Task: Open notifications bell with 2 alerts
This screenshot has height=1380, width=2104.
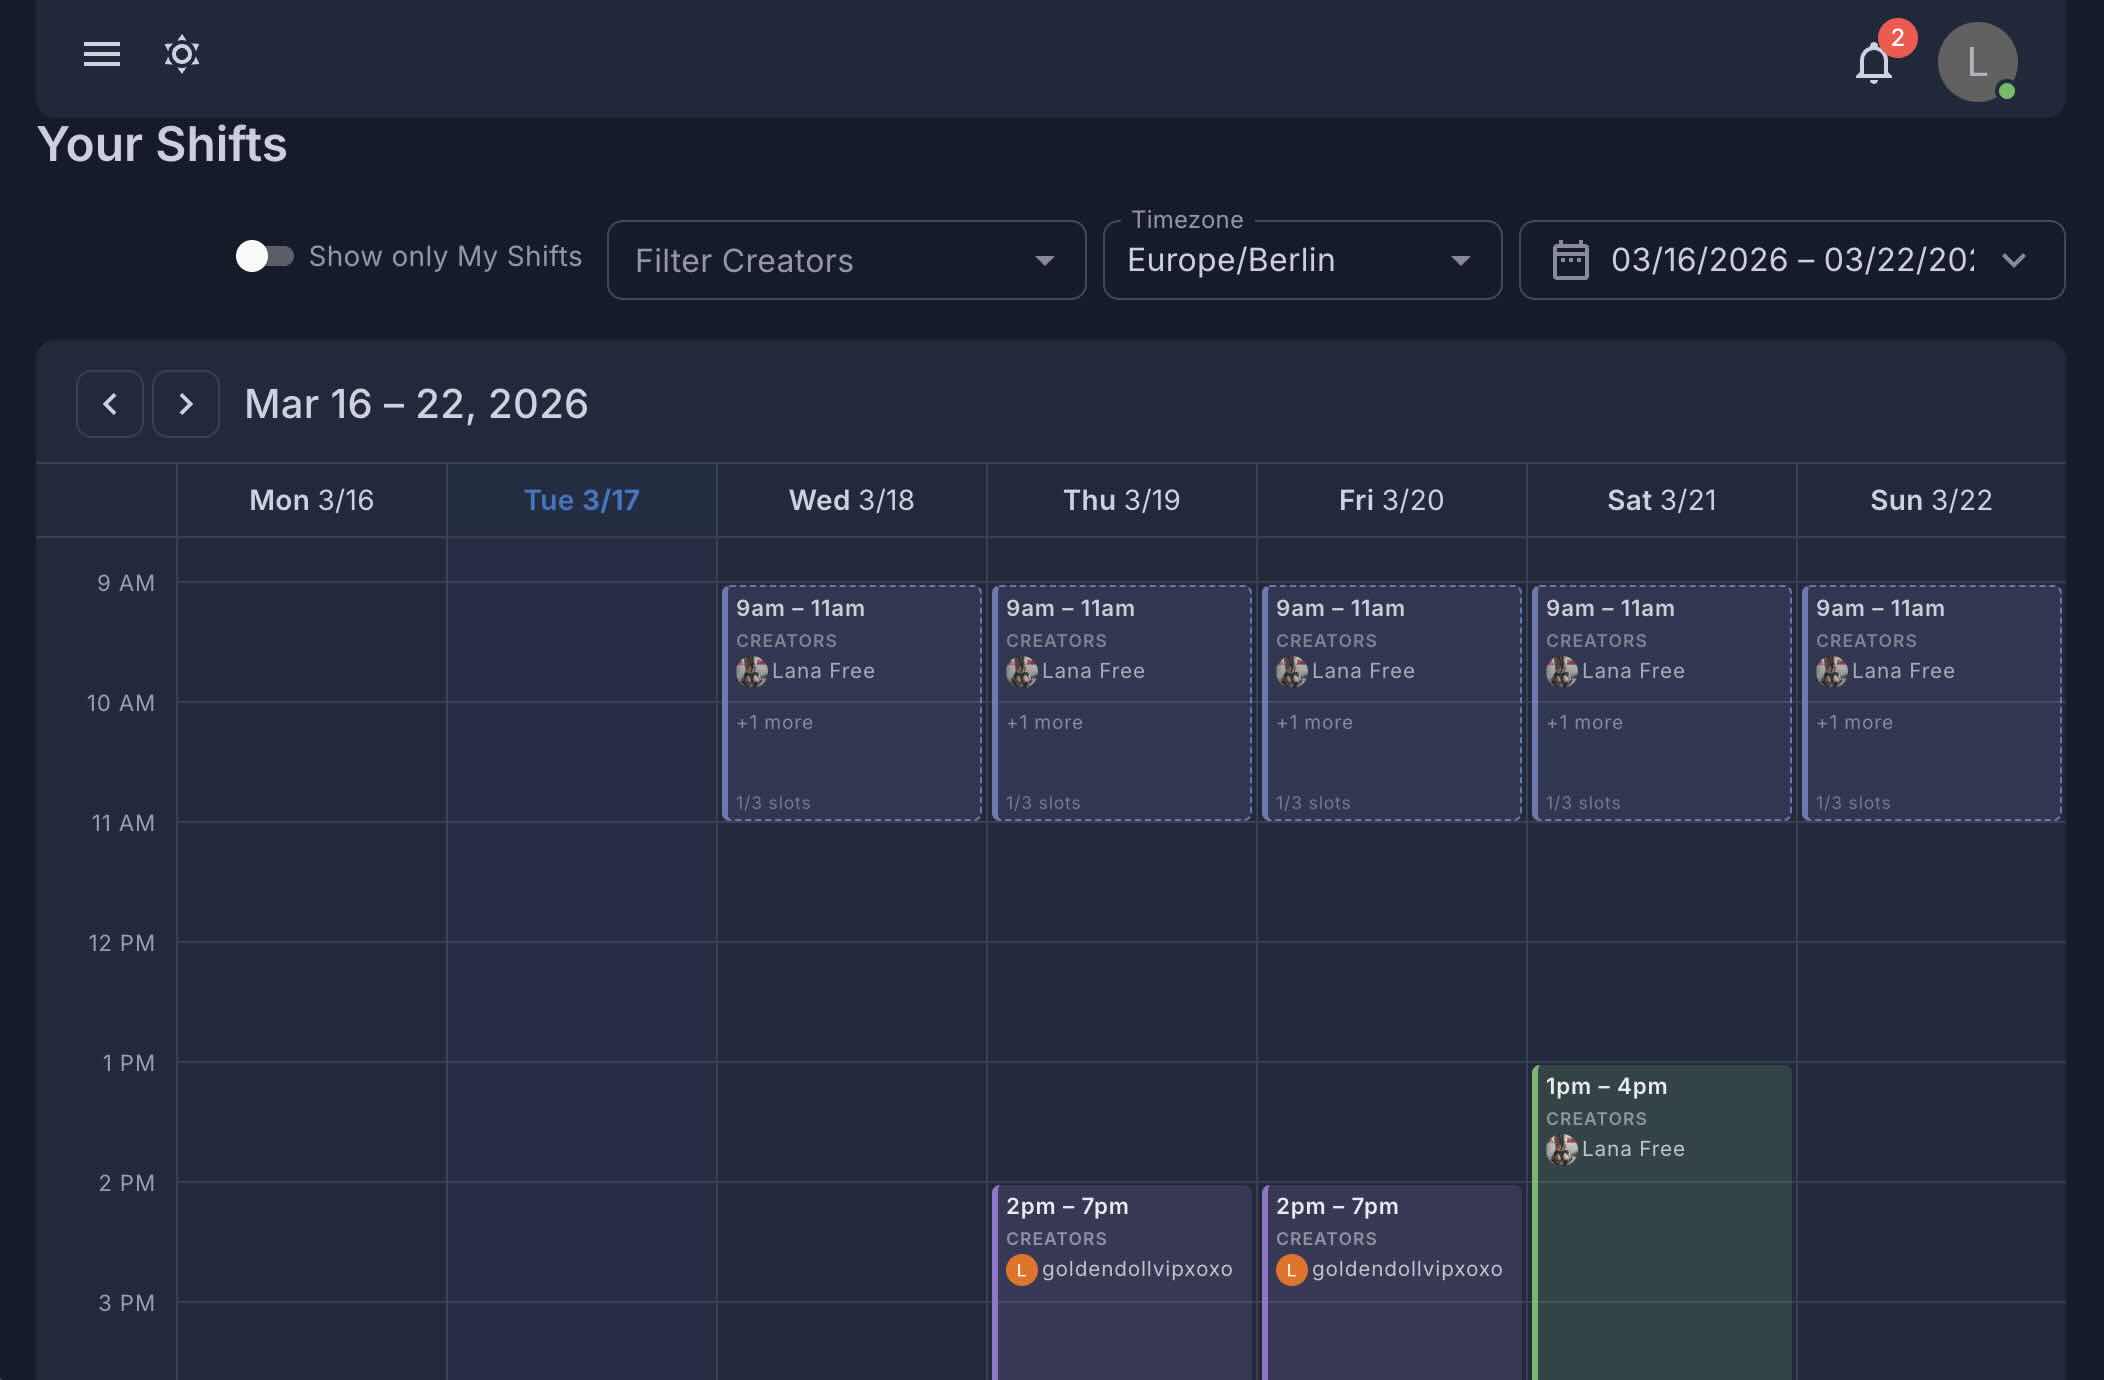Action: pyautogui.click(x=1874, y=63)
